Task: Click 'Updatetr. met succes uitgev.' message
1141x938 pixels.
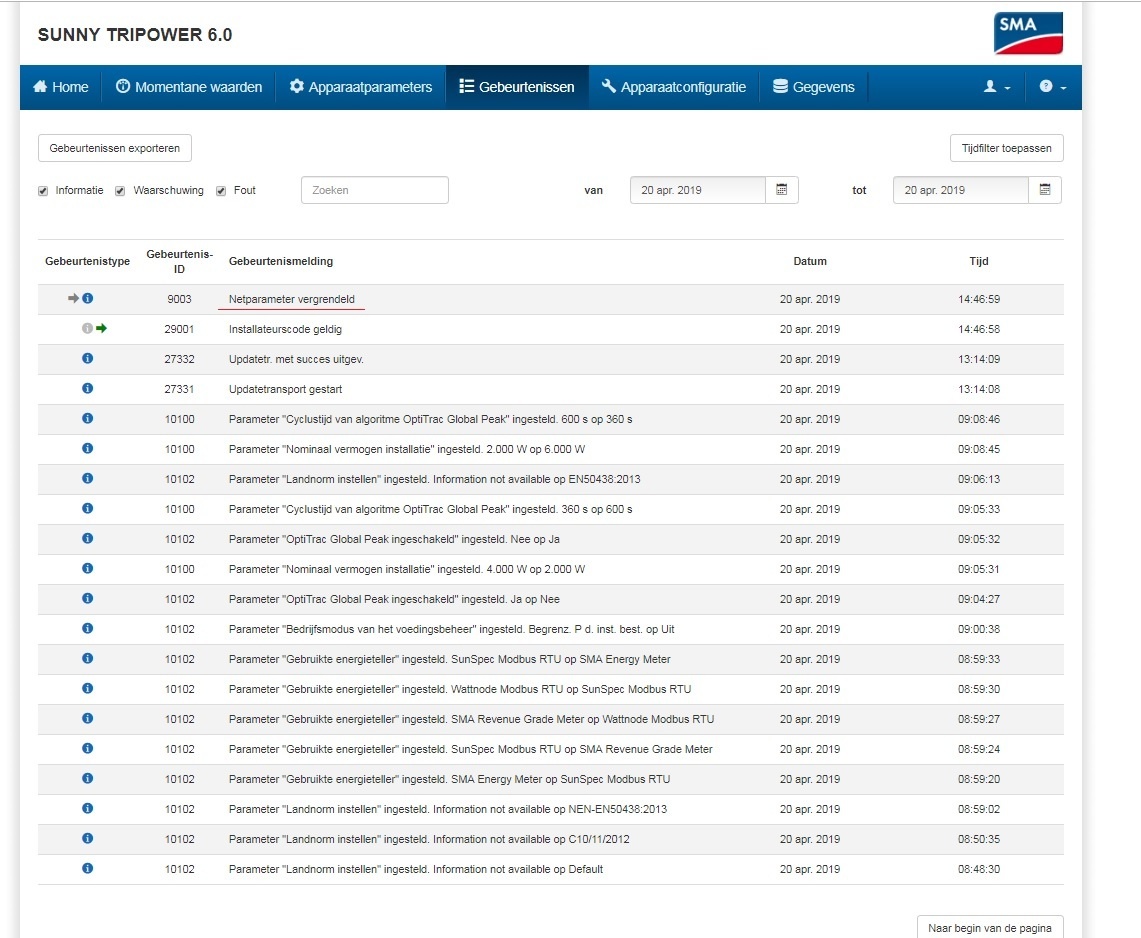Action: [296, 359]
